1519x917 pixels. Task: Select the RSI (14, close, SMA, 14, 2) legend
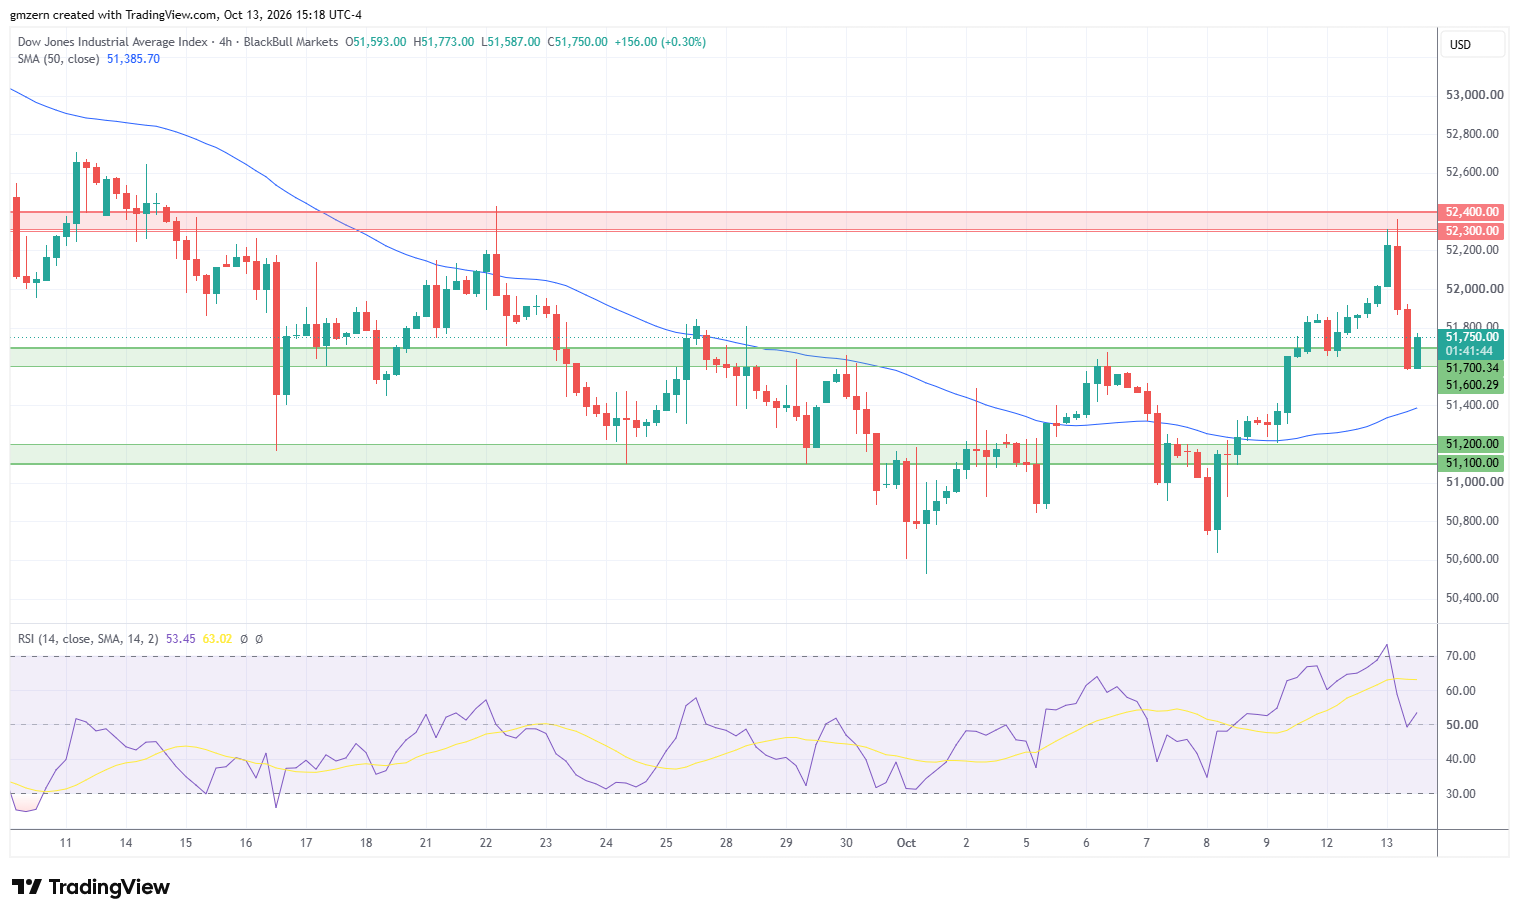click(x=88, y=638)
